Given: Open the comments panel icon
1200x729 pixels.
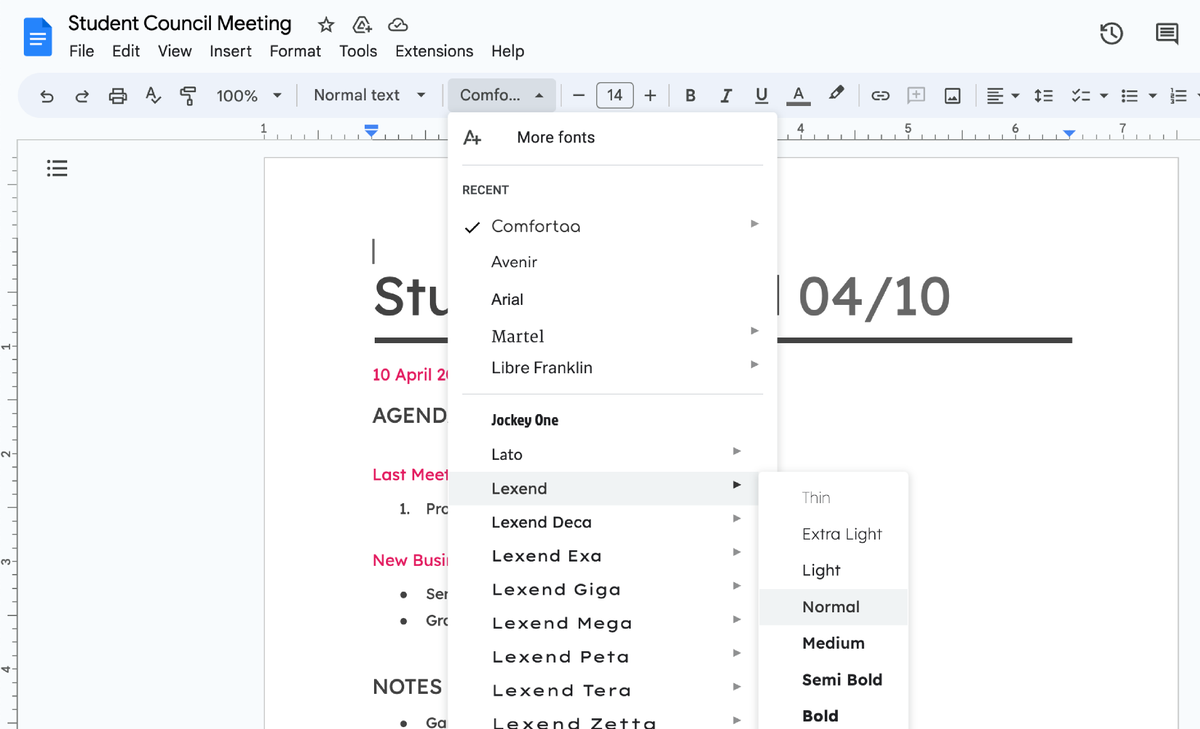Looking at the screenshot, I should 1167,34.
